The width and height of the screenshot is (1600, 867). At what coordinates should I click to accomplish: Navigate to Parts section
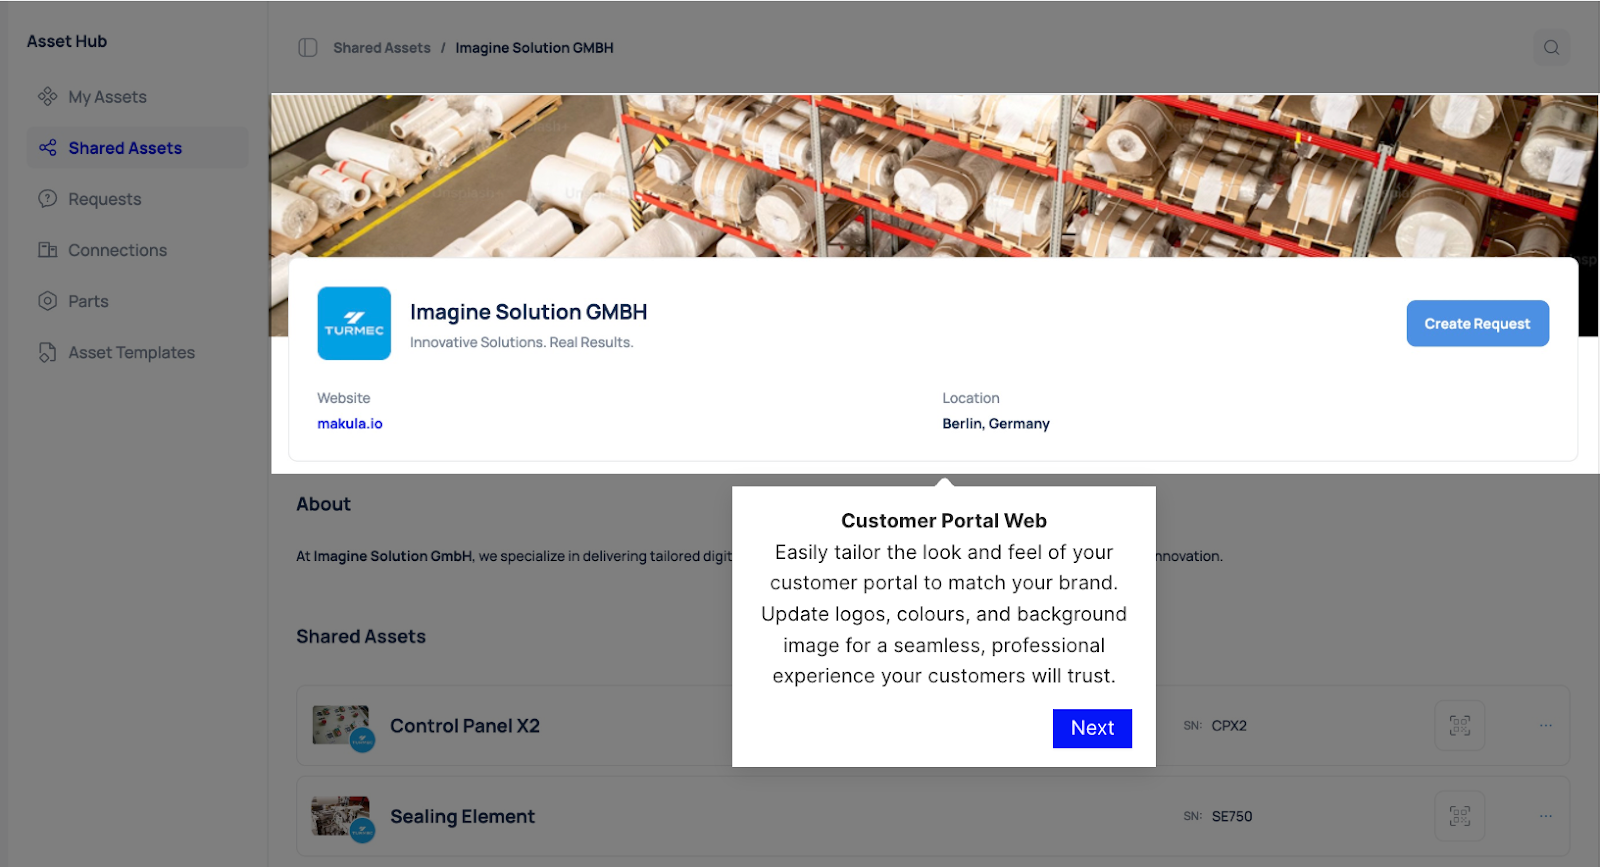(137, 301)
